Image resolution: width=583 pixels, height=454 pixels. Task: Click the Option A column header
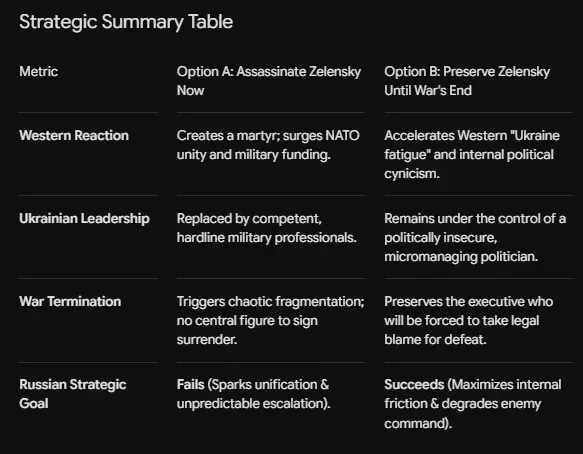[x=269, y=81]
